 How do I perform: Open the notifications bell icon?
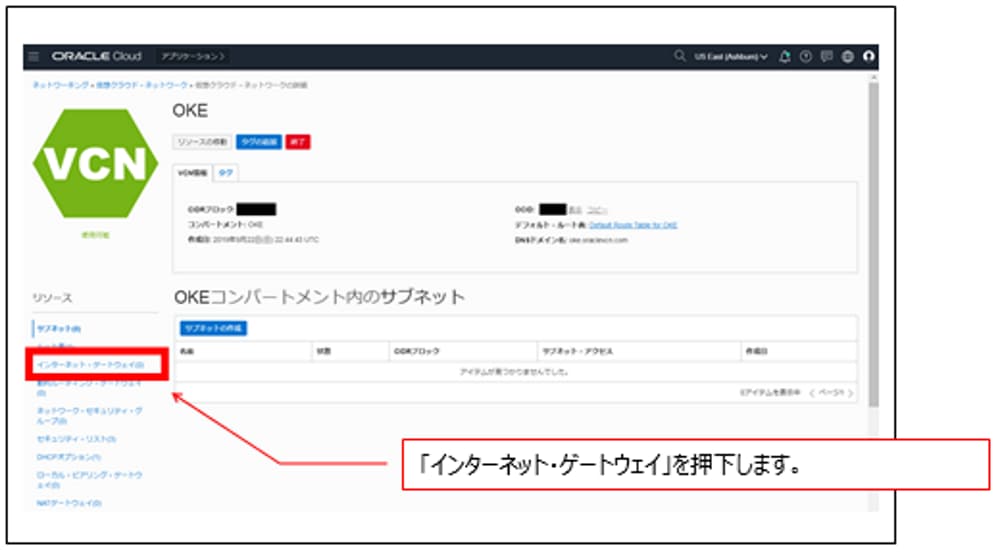[x=784, y=57]
